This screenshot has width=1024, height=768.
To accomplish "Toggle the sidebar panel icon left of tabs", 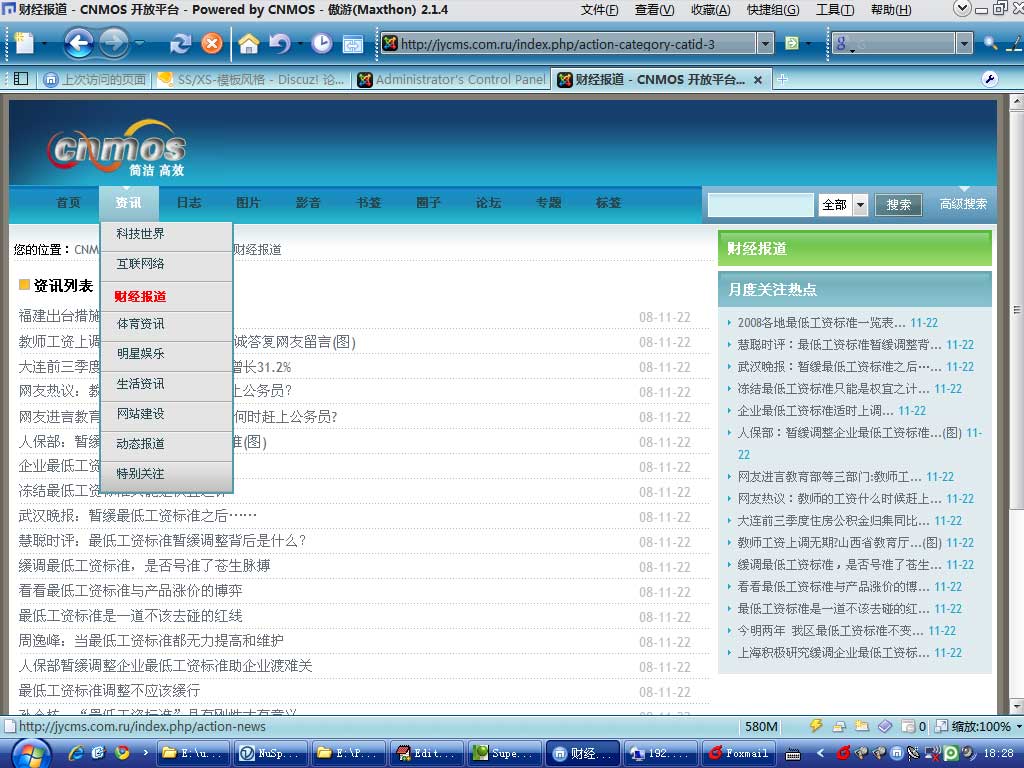I will click(20, 79).
